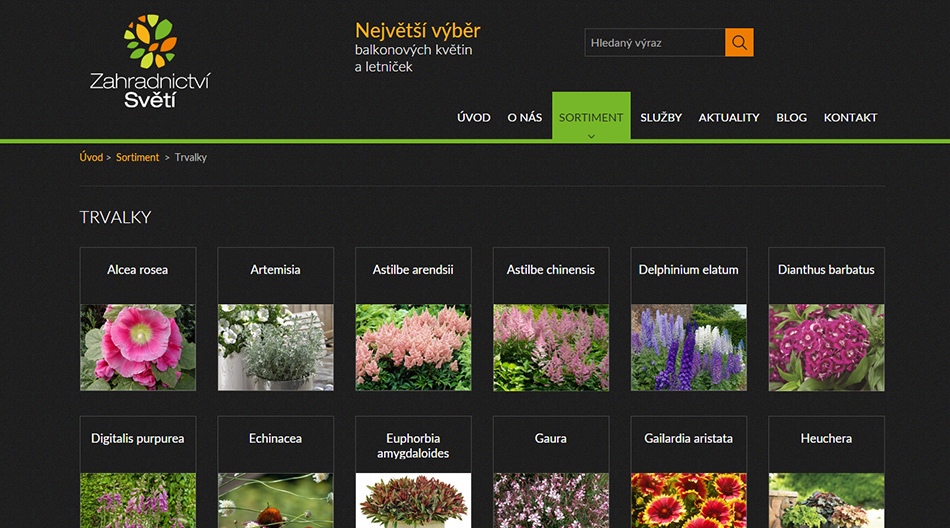The image size is (950, 528).
Task: Open the Zahradnictví Světí logo home link
Action: [150, 61]
